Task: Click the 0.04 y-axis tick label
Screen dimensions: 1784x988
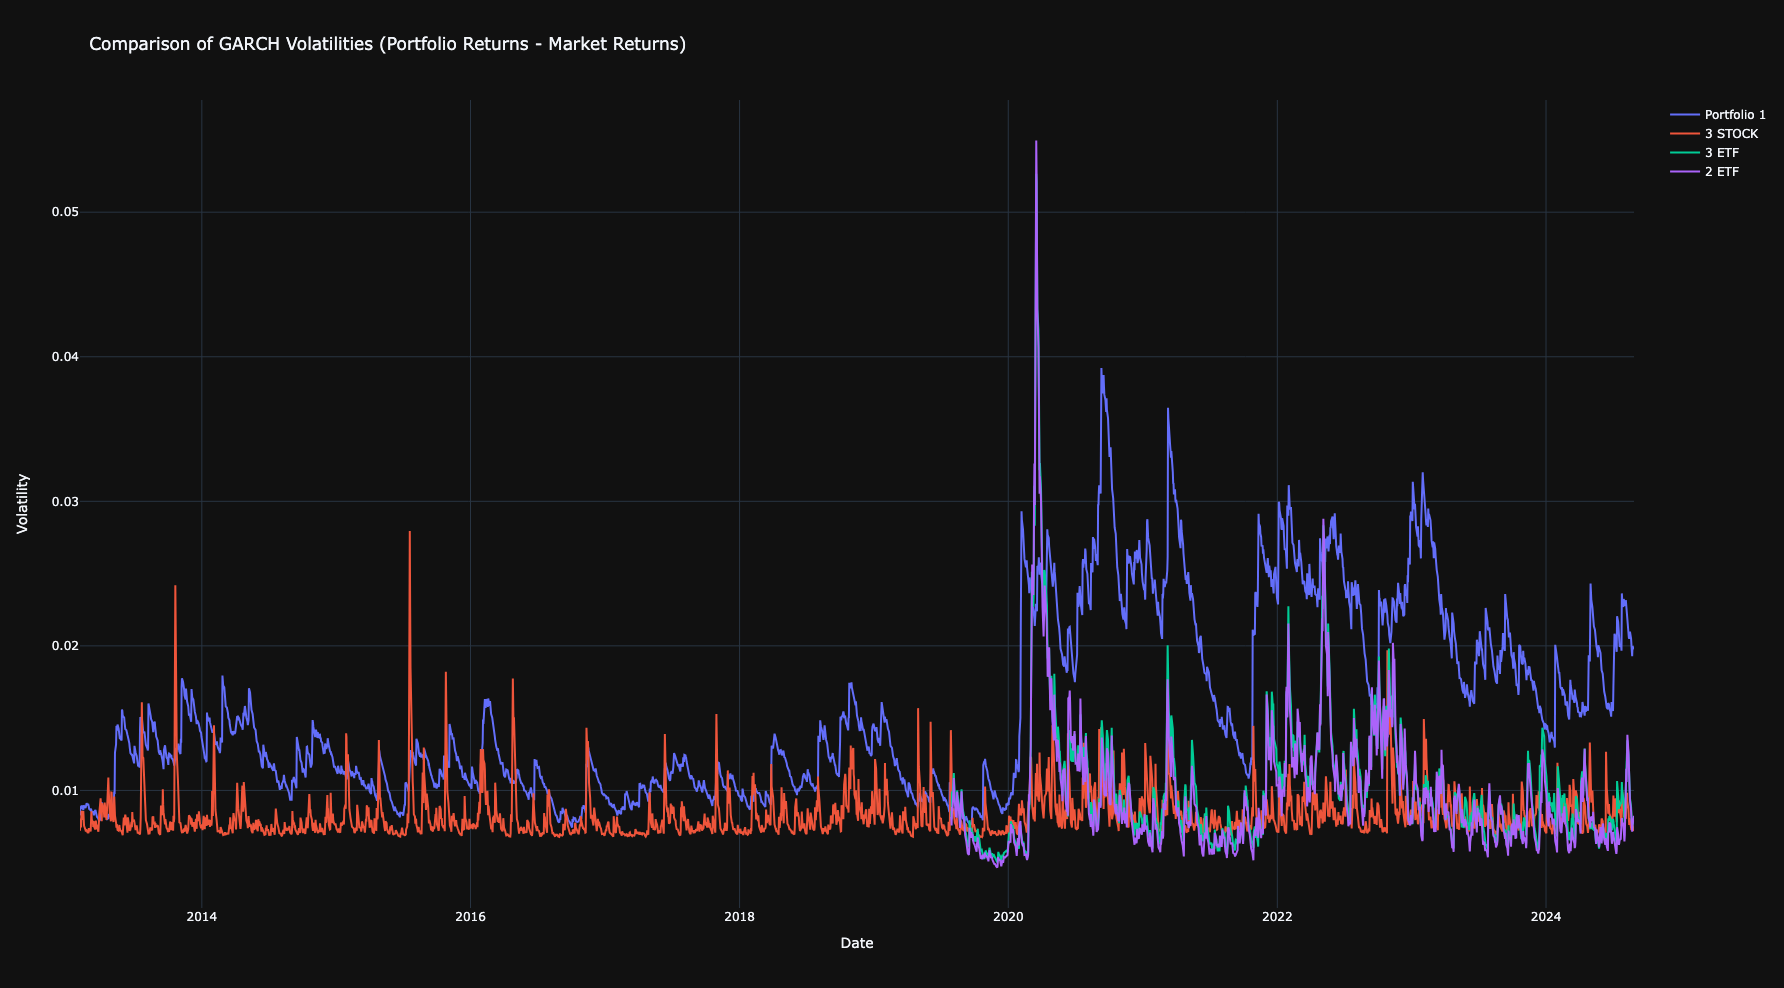Action: click(65, 357)
